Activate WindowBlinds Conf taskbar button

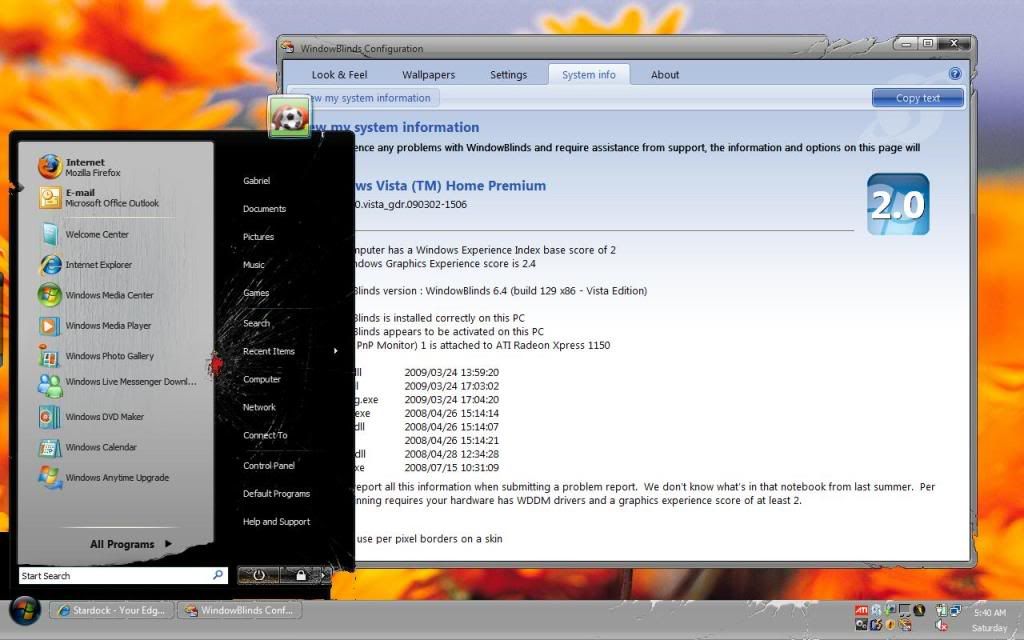coord(240,611)
